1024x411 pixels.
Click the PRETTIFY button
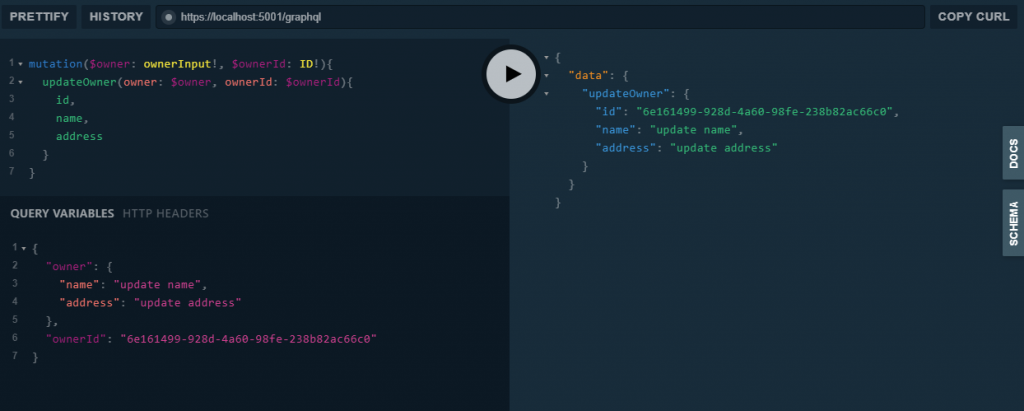[x=39, y=17]
